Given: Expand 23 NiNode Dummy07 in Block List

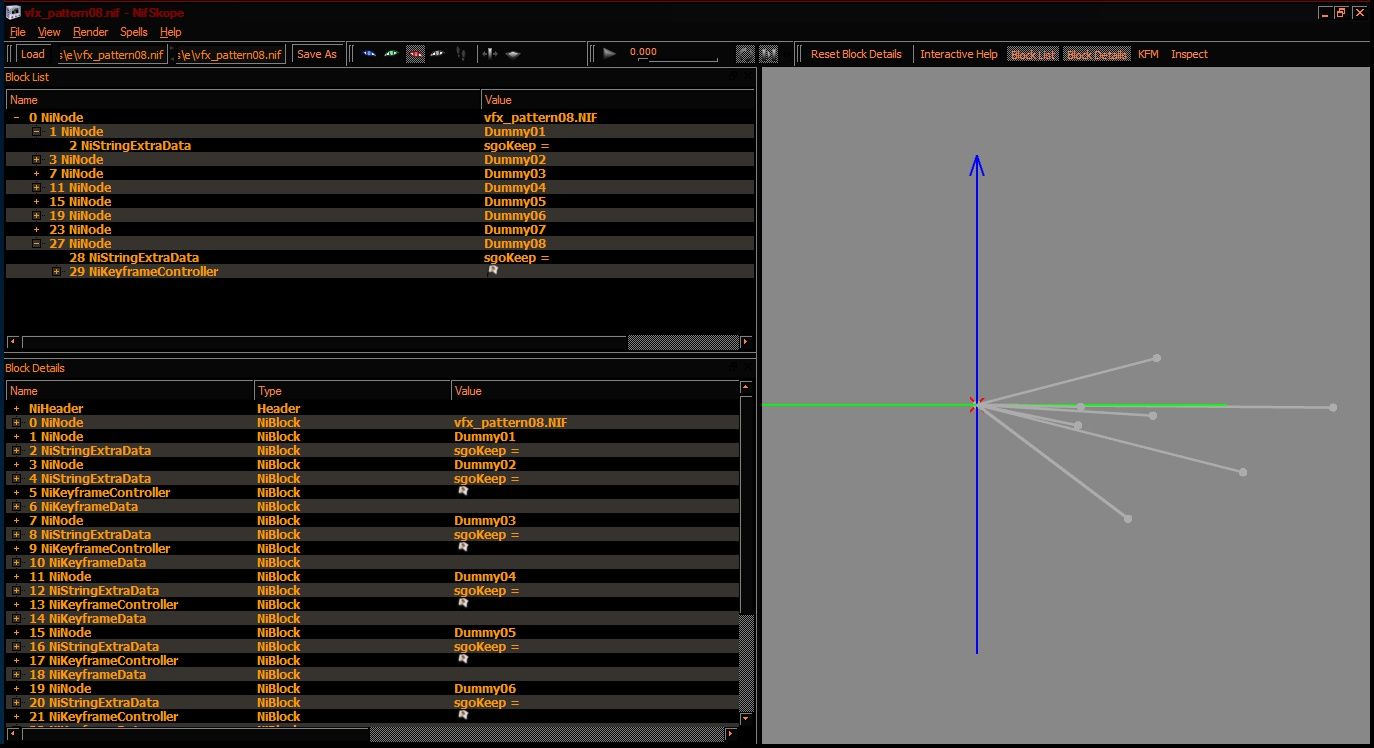Looking at the screenshot, I should (x=36, y=230).
